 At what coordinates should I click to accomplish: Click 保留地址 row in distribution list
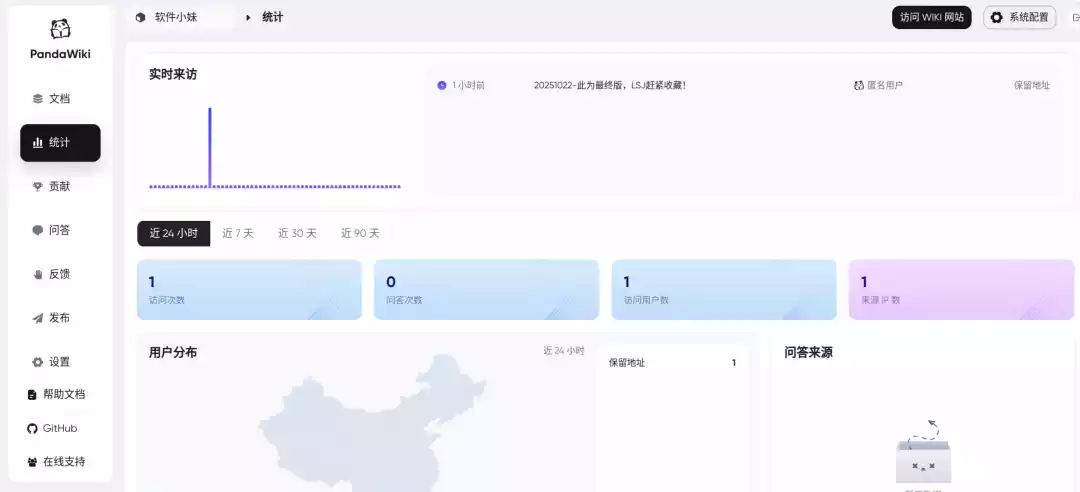click(x=672, y=362)
